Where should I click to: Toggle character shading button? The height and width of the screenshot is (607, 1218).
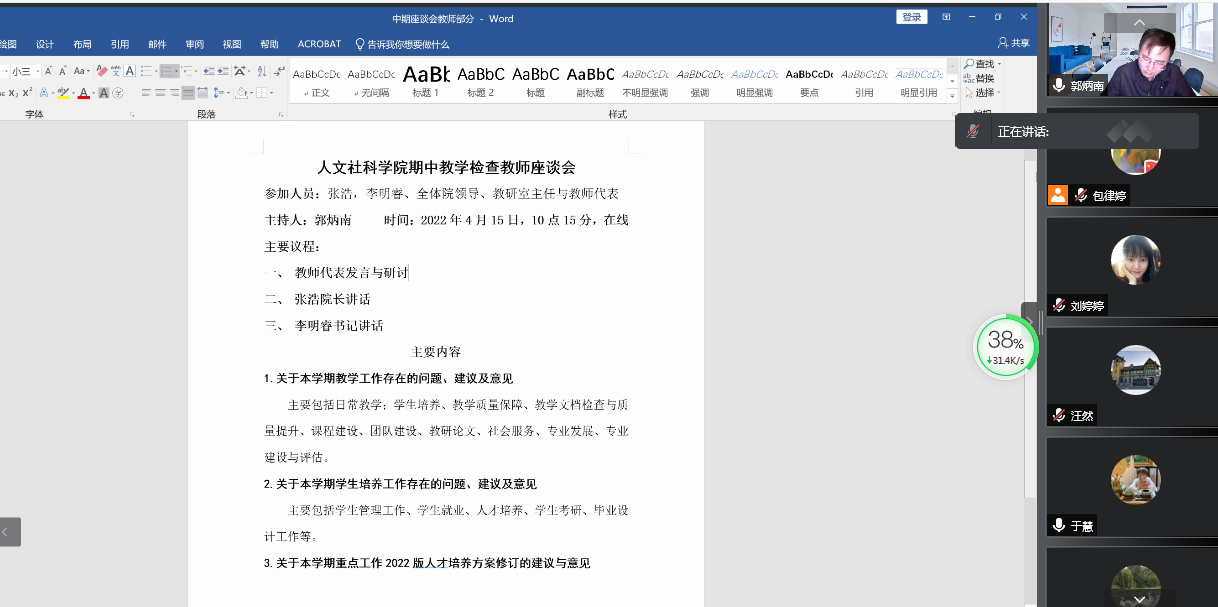point(103,93)
